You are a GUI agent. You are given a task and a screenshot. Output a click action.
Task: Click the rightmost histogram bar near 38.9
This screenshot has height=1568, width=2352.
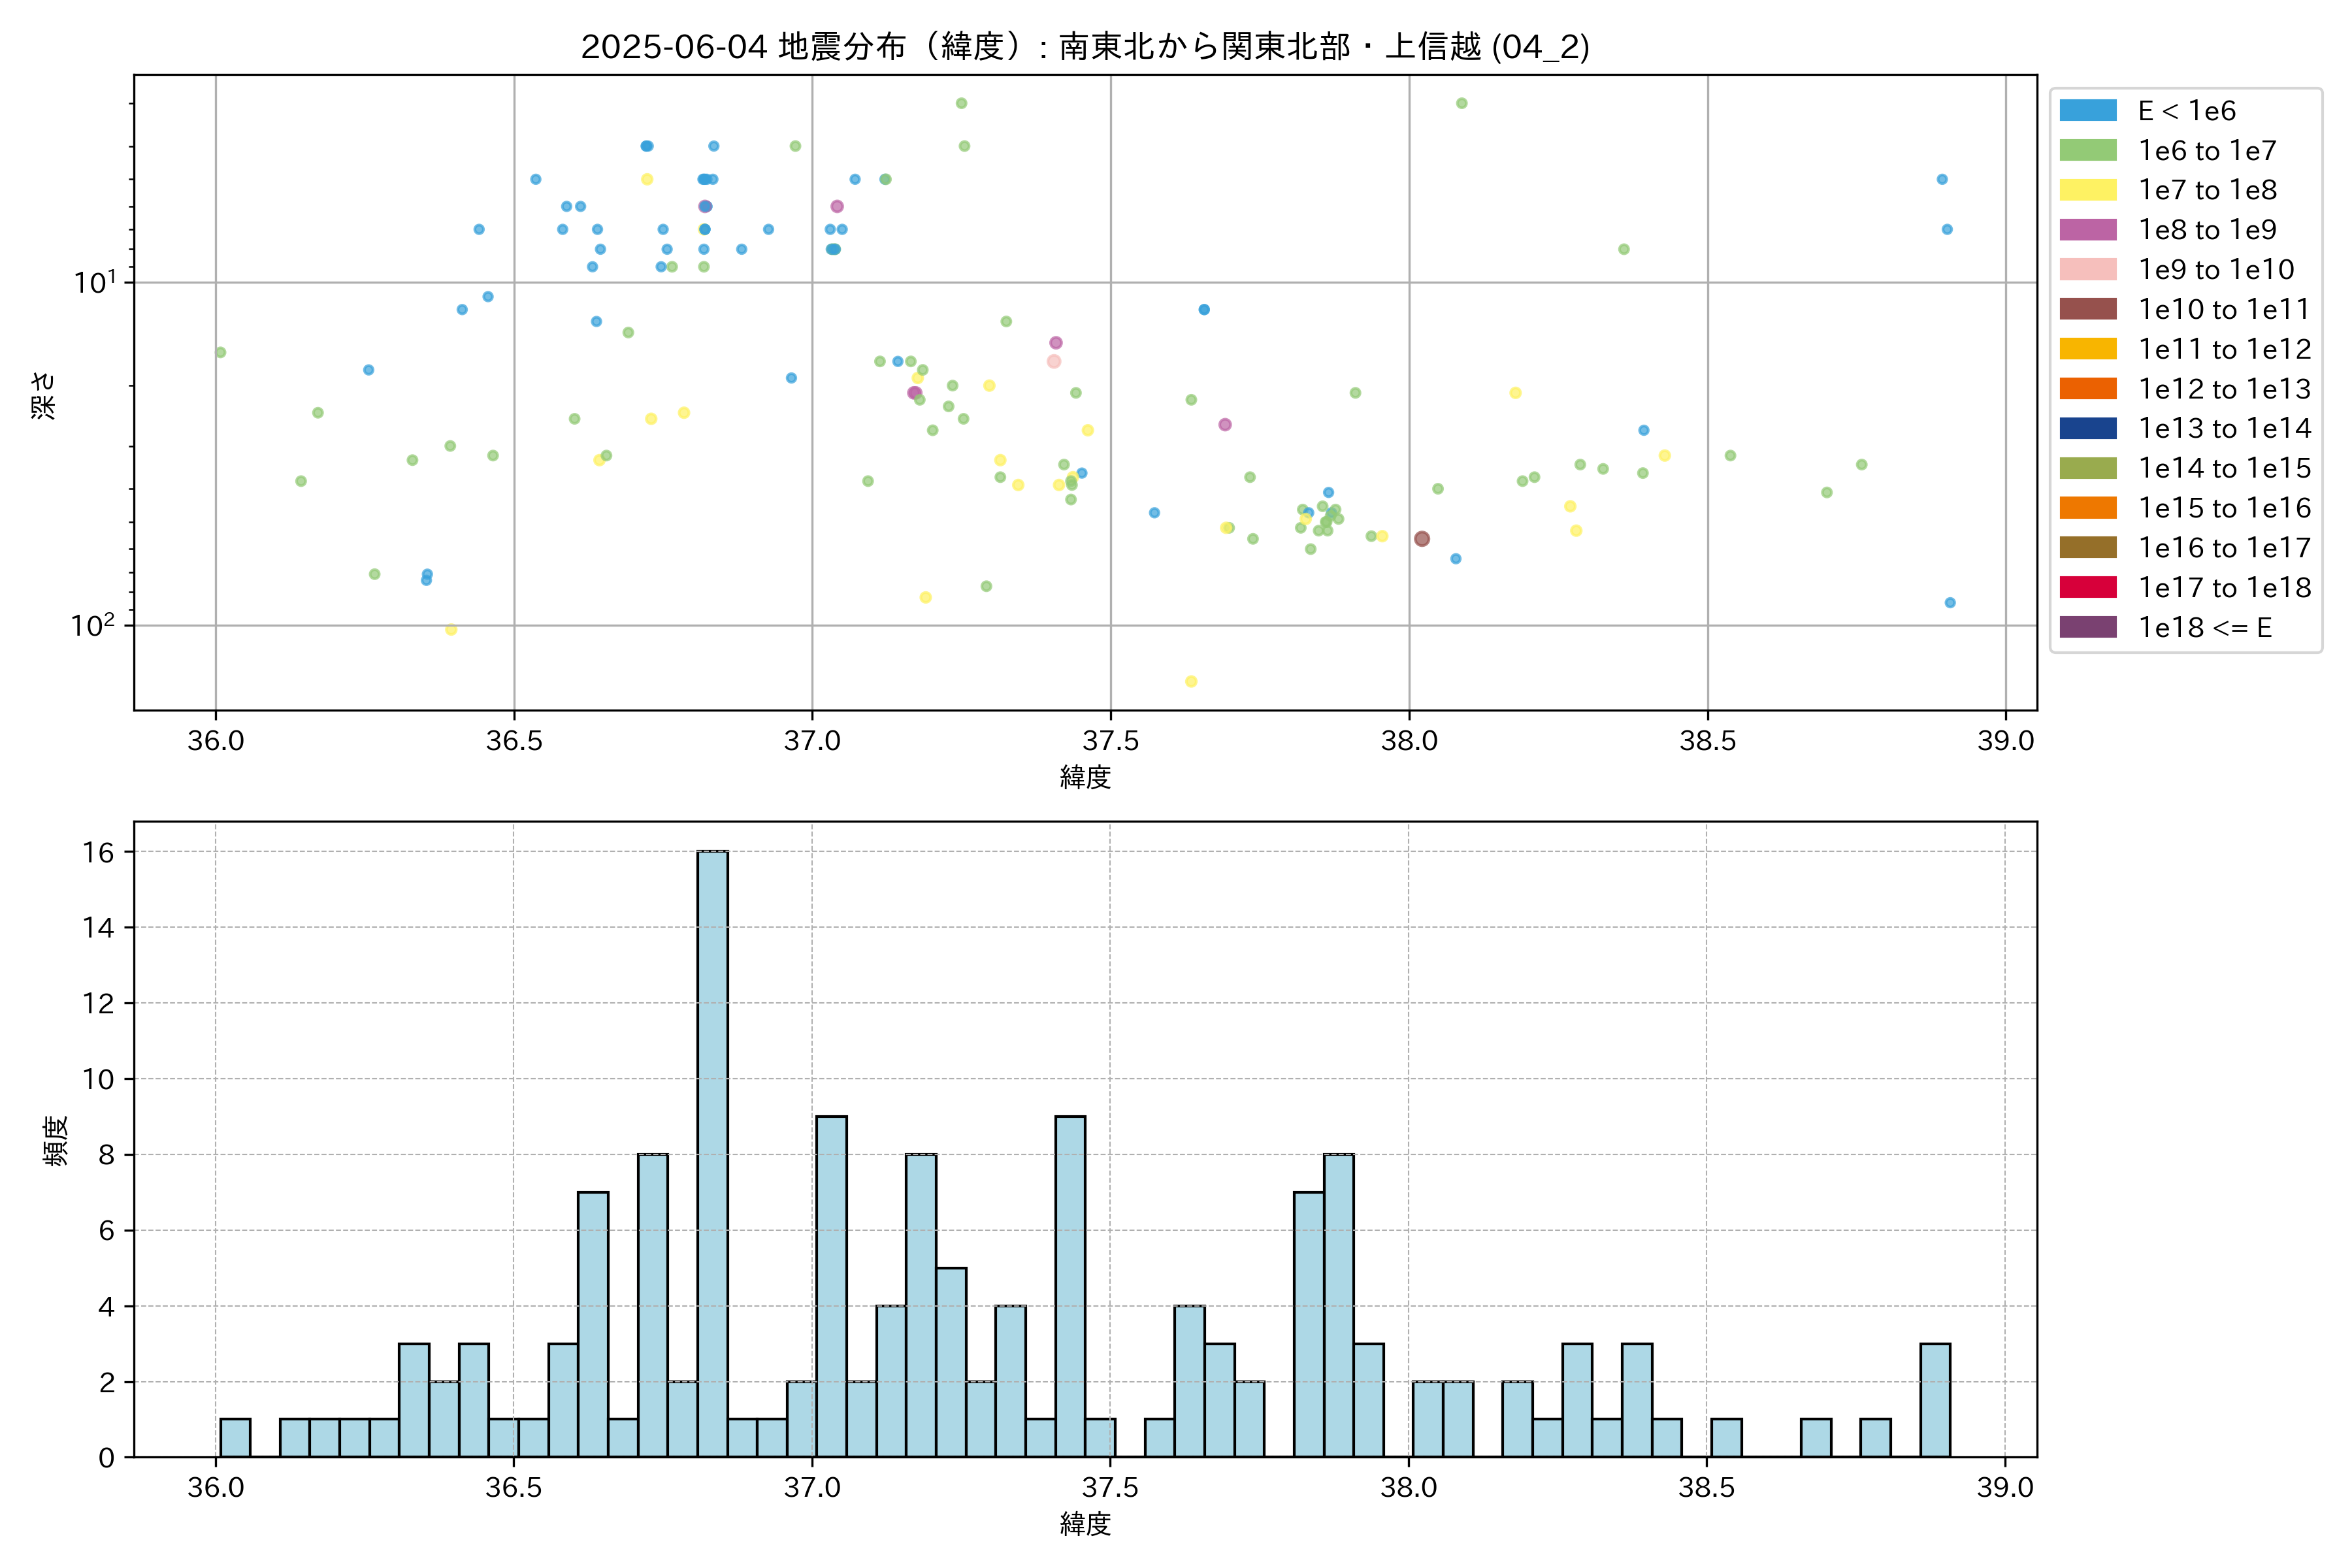[x=1934, y=1400]
